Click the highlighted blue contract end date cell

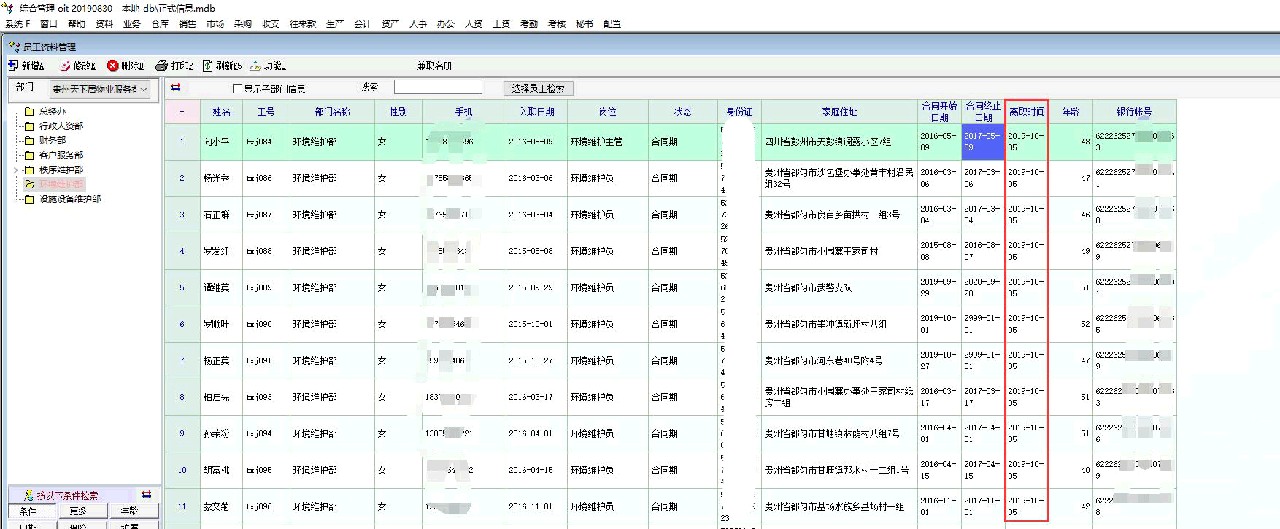coord(981,141)
